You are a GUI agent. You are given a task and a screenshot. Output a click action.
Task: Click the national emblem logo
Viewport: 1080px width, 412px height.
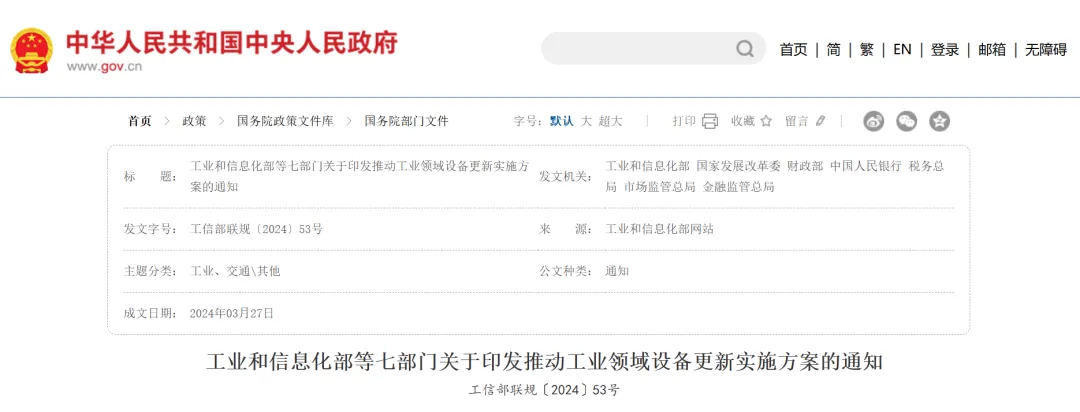pyautogui.click(x=31, y=50)
